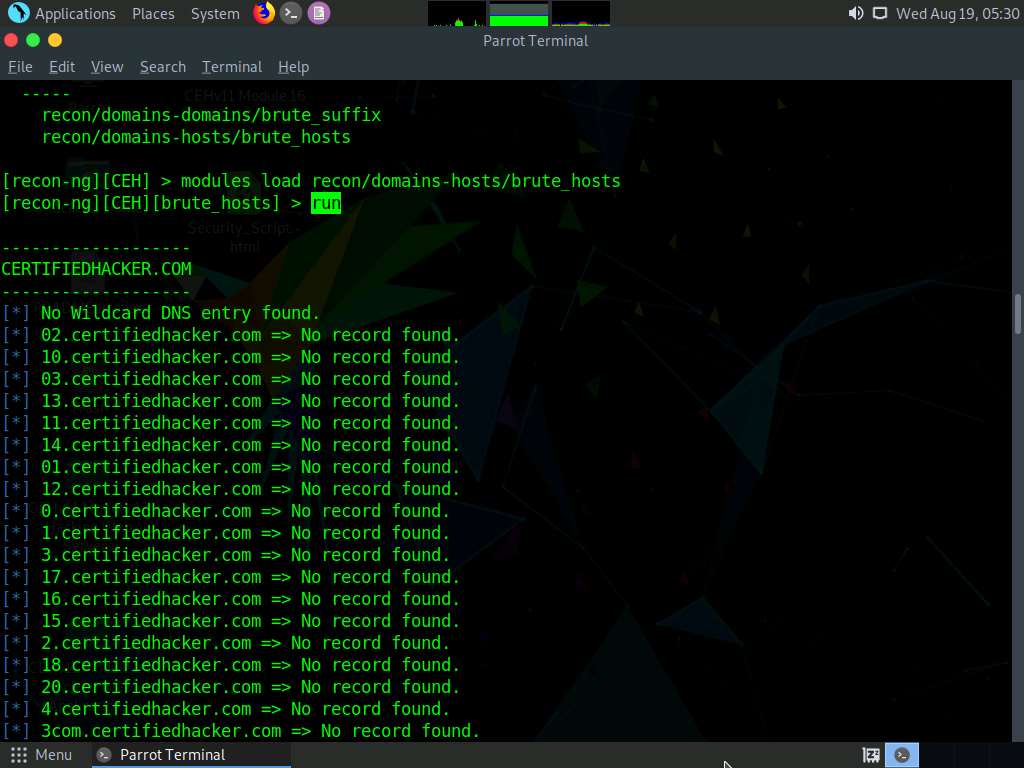The width and height of the screenshot is (1024, 768).
Task: Open the Parrot logo Applications menu icon
Action: pyautogui.click(x=18, y=12)
